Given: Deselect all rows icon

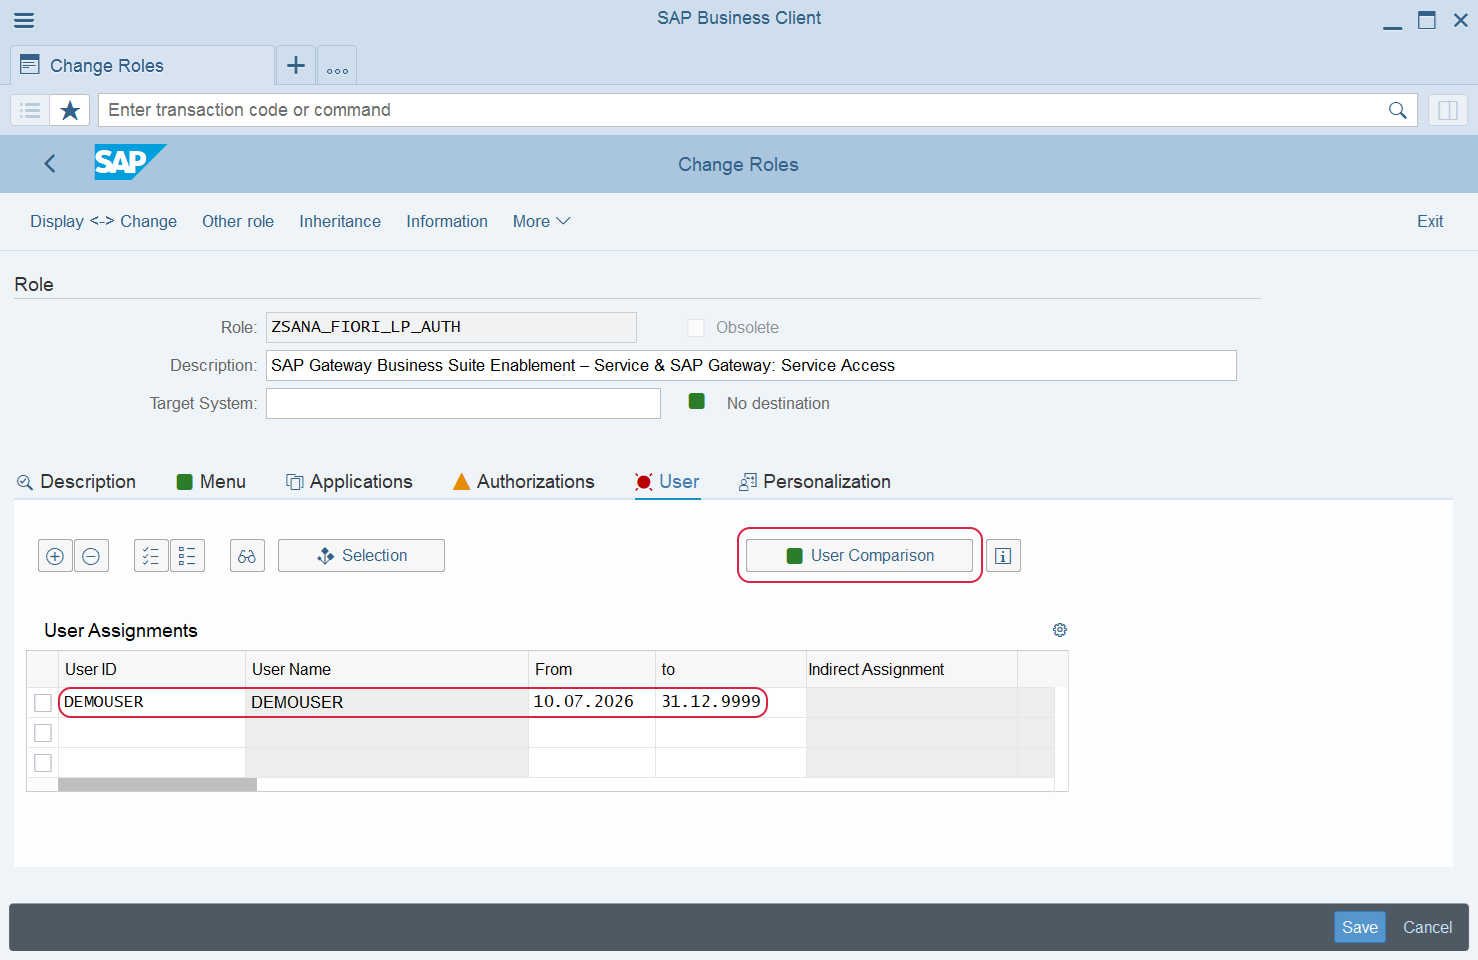Looking at the screenshot, I should click(x=187, y=556).
